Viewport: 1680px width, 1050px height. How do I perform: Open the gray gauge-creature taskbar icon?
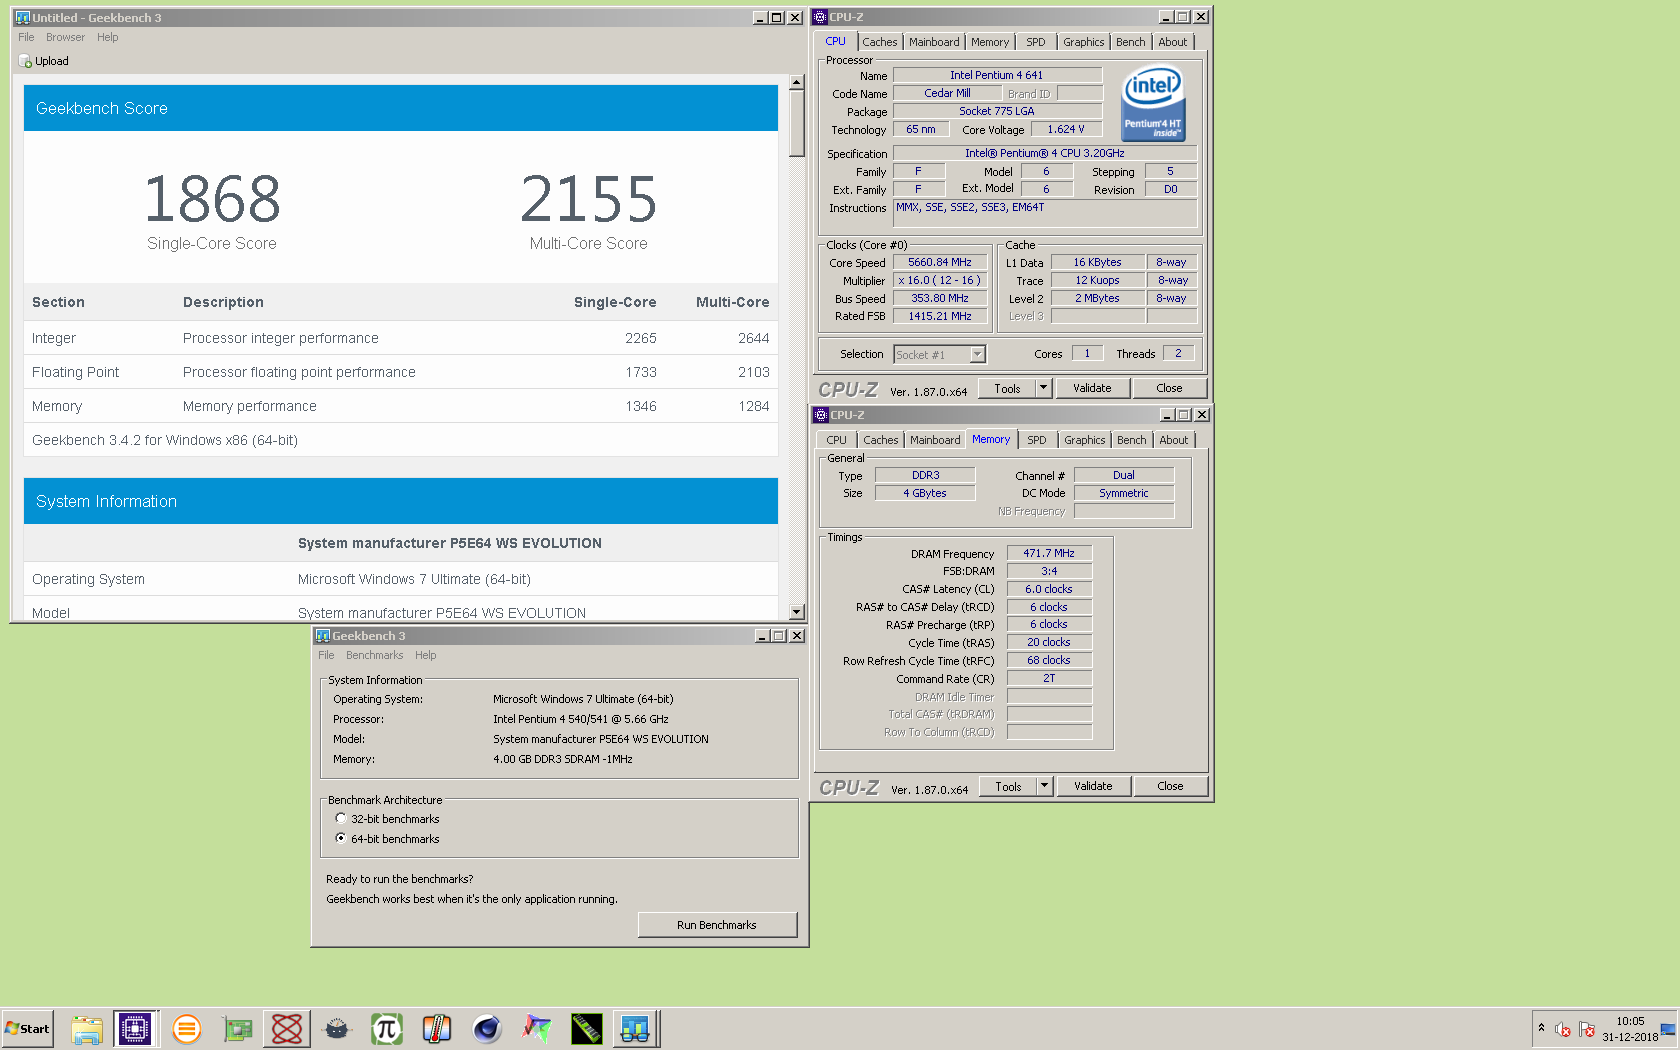[x=337, y=1029]
